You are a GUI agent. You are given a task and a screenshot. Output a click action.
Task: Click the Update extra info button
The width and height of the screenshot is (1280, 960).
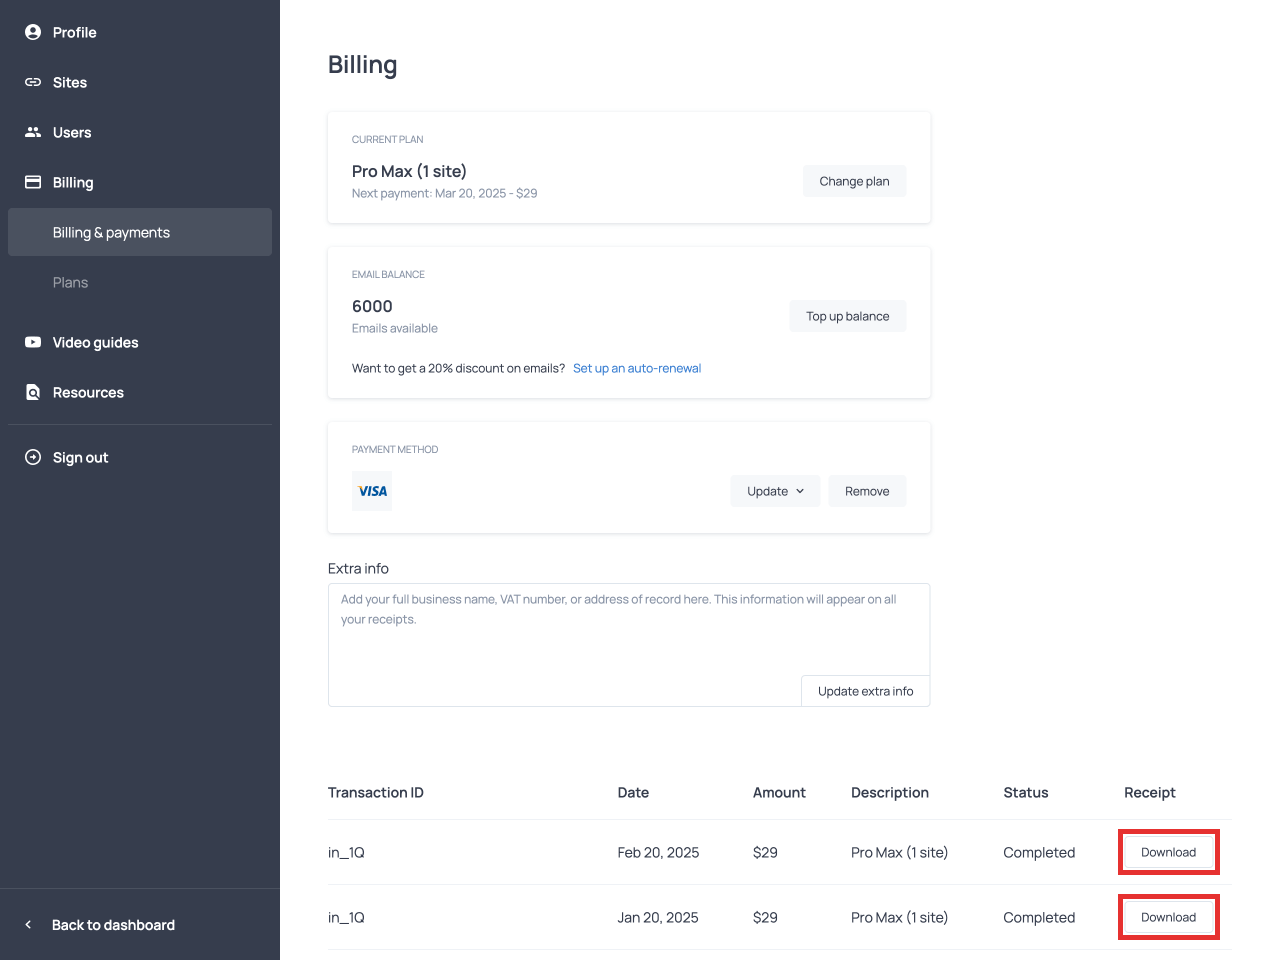(x=865, y=691)
